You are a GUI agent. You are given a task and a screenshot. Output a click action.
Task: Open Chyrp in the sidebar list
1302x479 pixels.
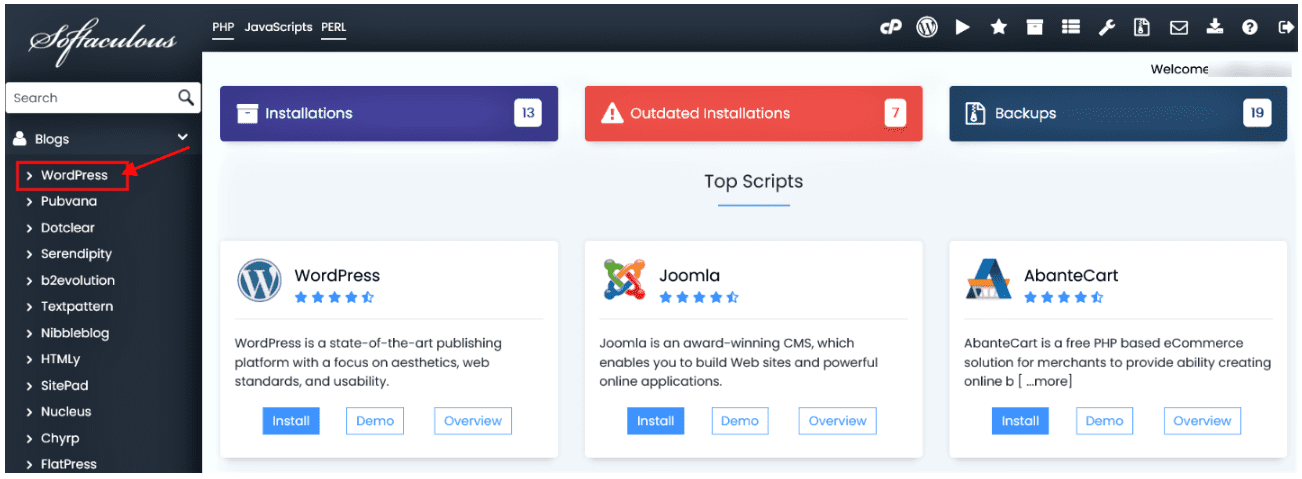60,438
